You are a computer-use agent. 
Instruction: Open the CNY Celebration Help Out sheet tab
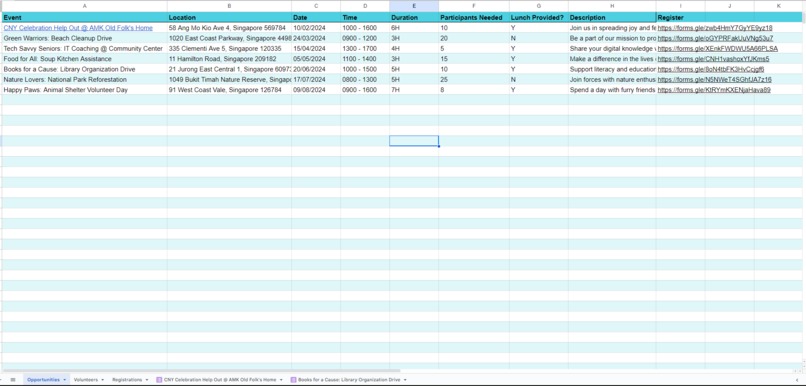(x=220, y=380)
